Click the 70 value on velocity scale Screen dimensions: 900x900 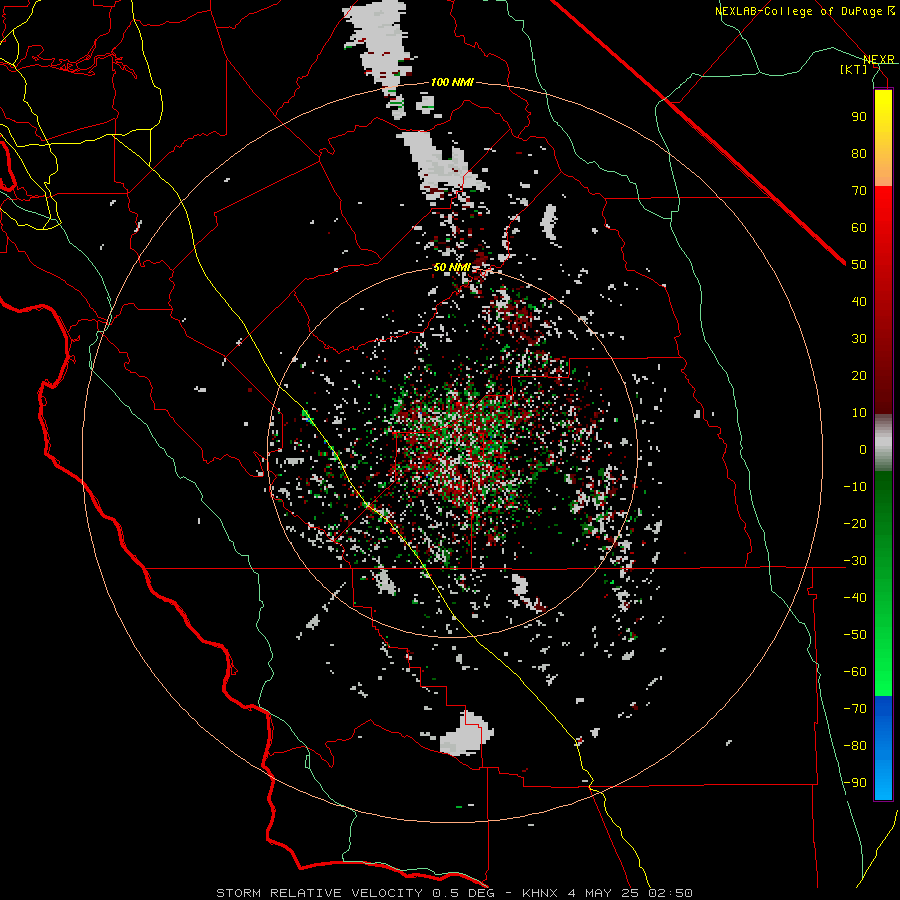coord(859,191)
